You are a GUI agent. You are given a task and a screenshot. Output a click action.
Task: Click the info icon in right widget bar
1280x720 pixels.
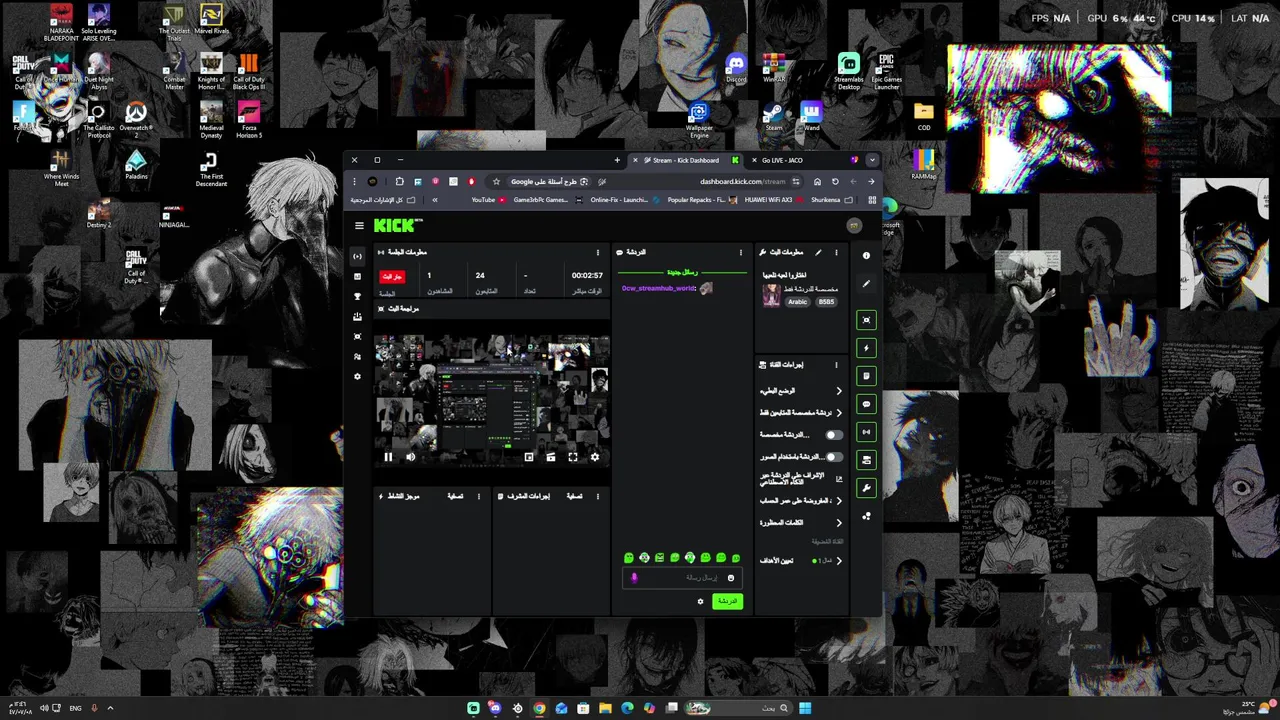point(866,256)
